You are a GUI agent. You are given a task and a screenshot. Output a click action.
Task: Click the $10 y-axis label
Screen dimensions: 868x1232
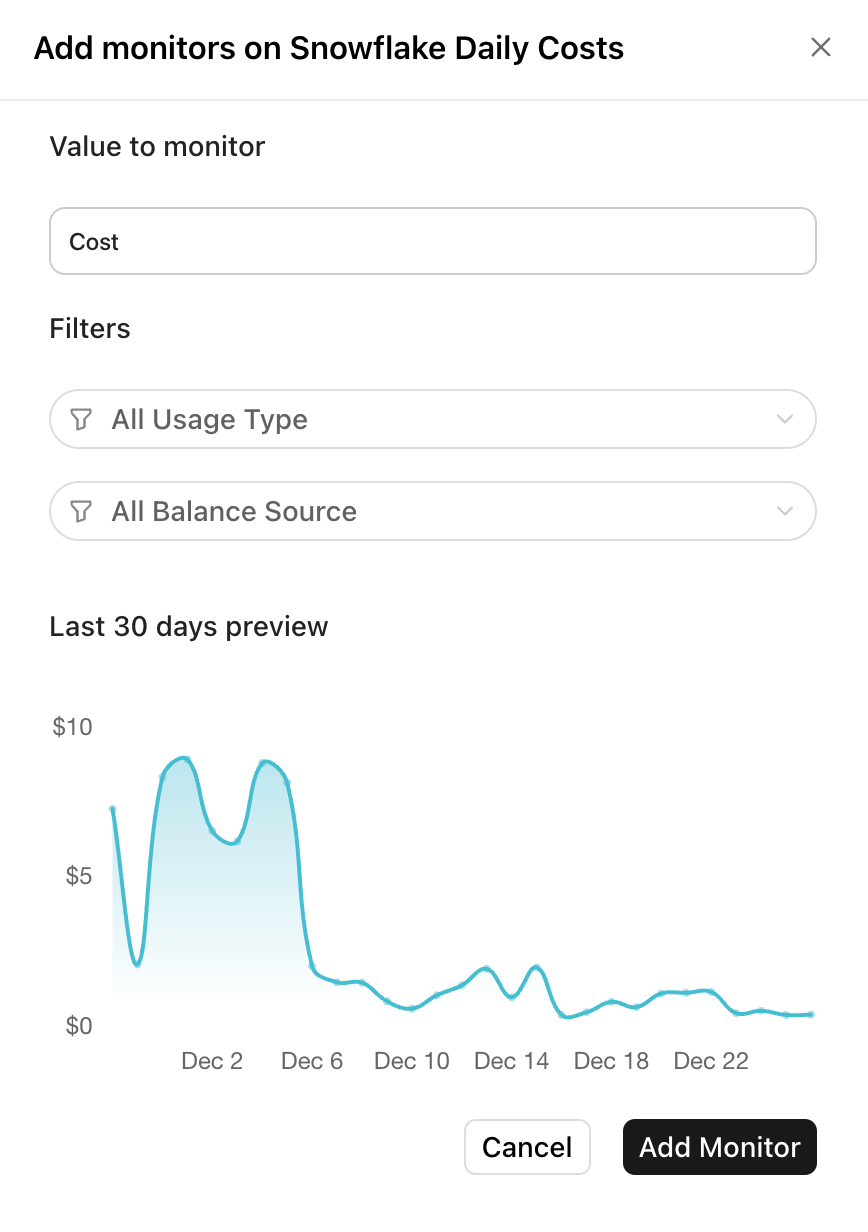[72, 727]
